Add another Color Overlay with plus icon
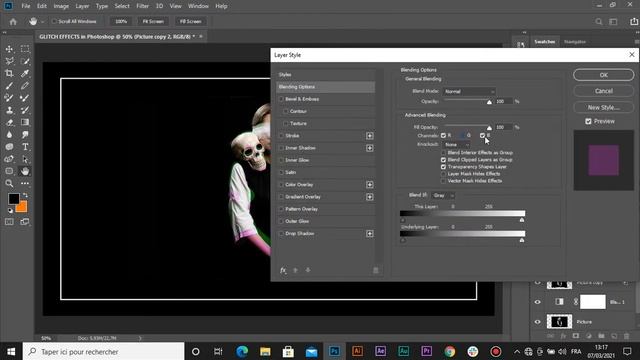The image size is (640, 360). pyautogui.click(x=369, y=184)
